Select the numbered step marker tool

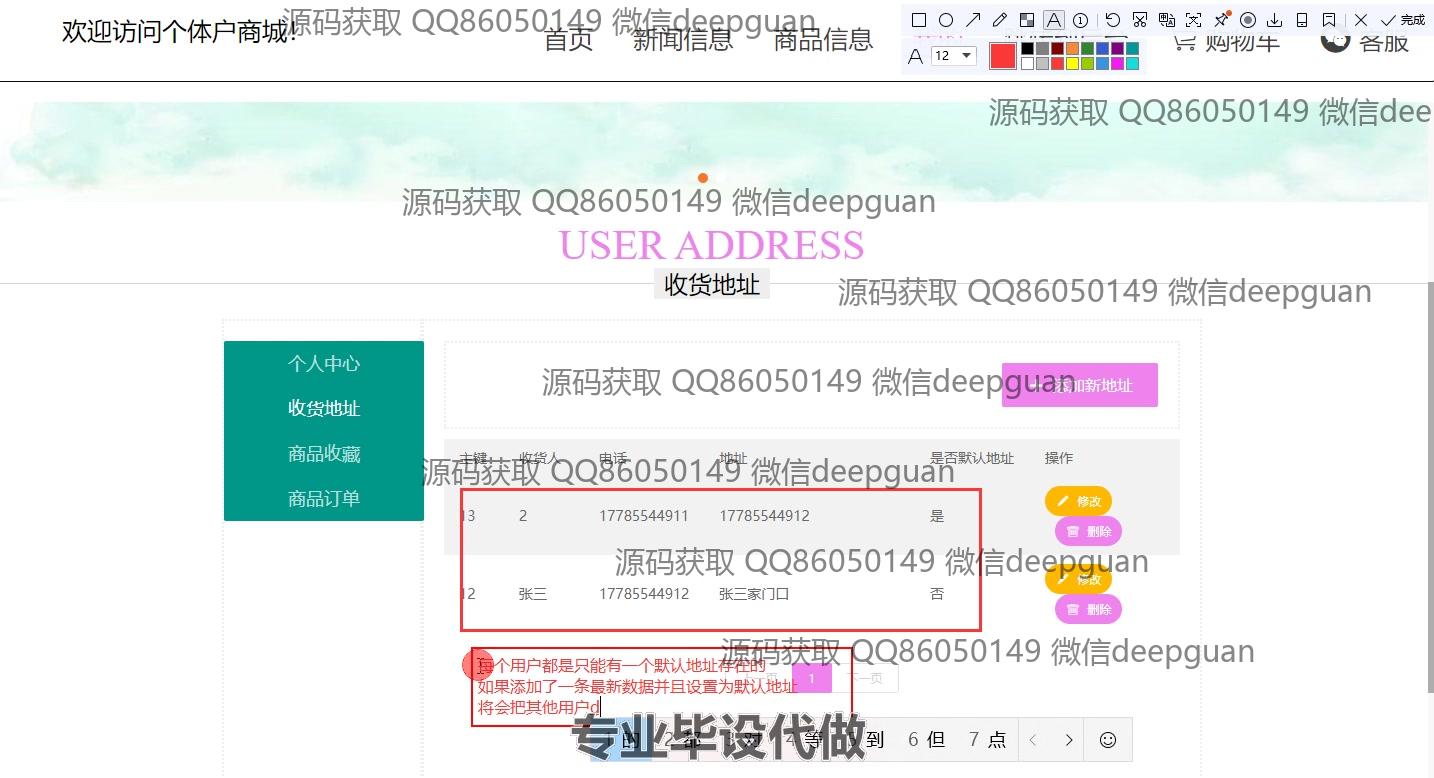[x=1081, y=20]
